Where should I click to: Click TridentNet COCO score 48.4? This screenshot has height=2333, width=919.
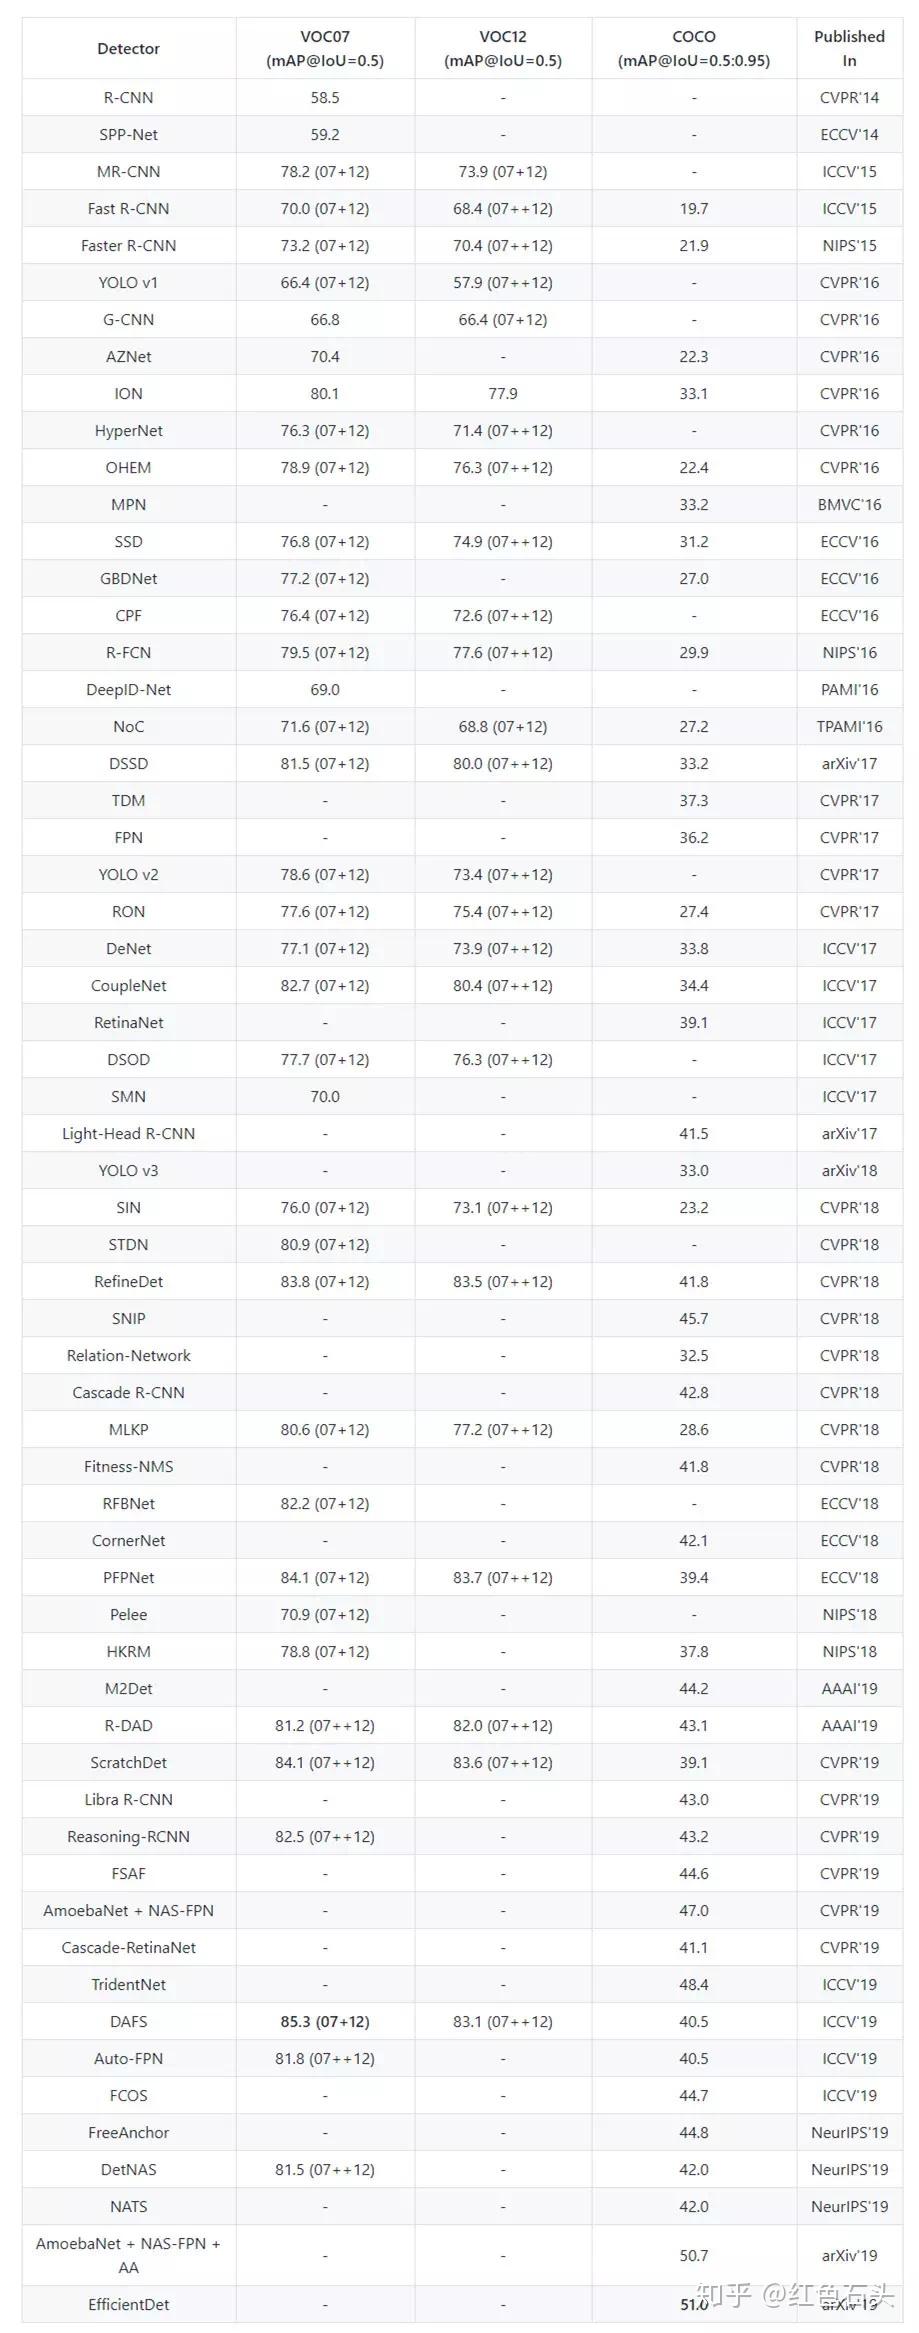(693, 1984)
